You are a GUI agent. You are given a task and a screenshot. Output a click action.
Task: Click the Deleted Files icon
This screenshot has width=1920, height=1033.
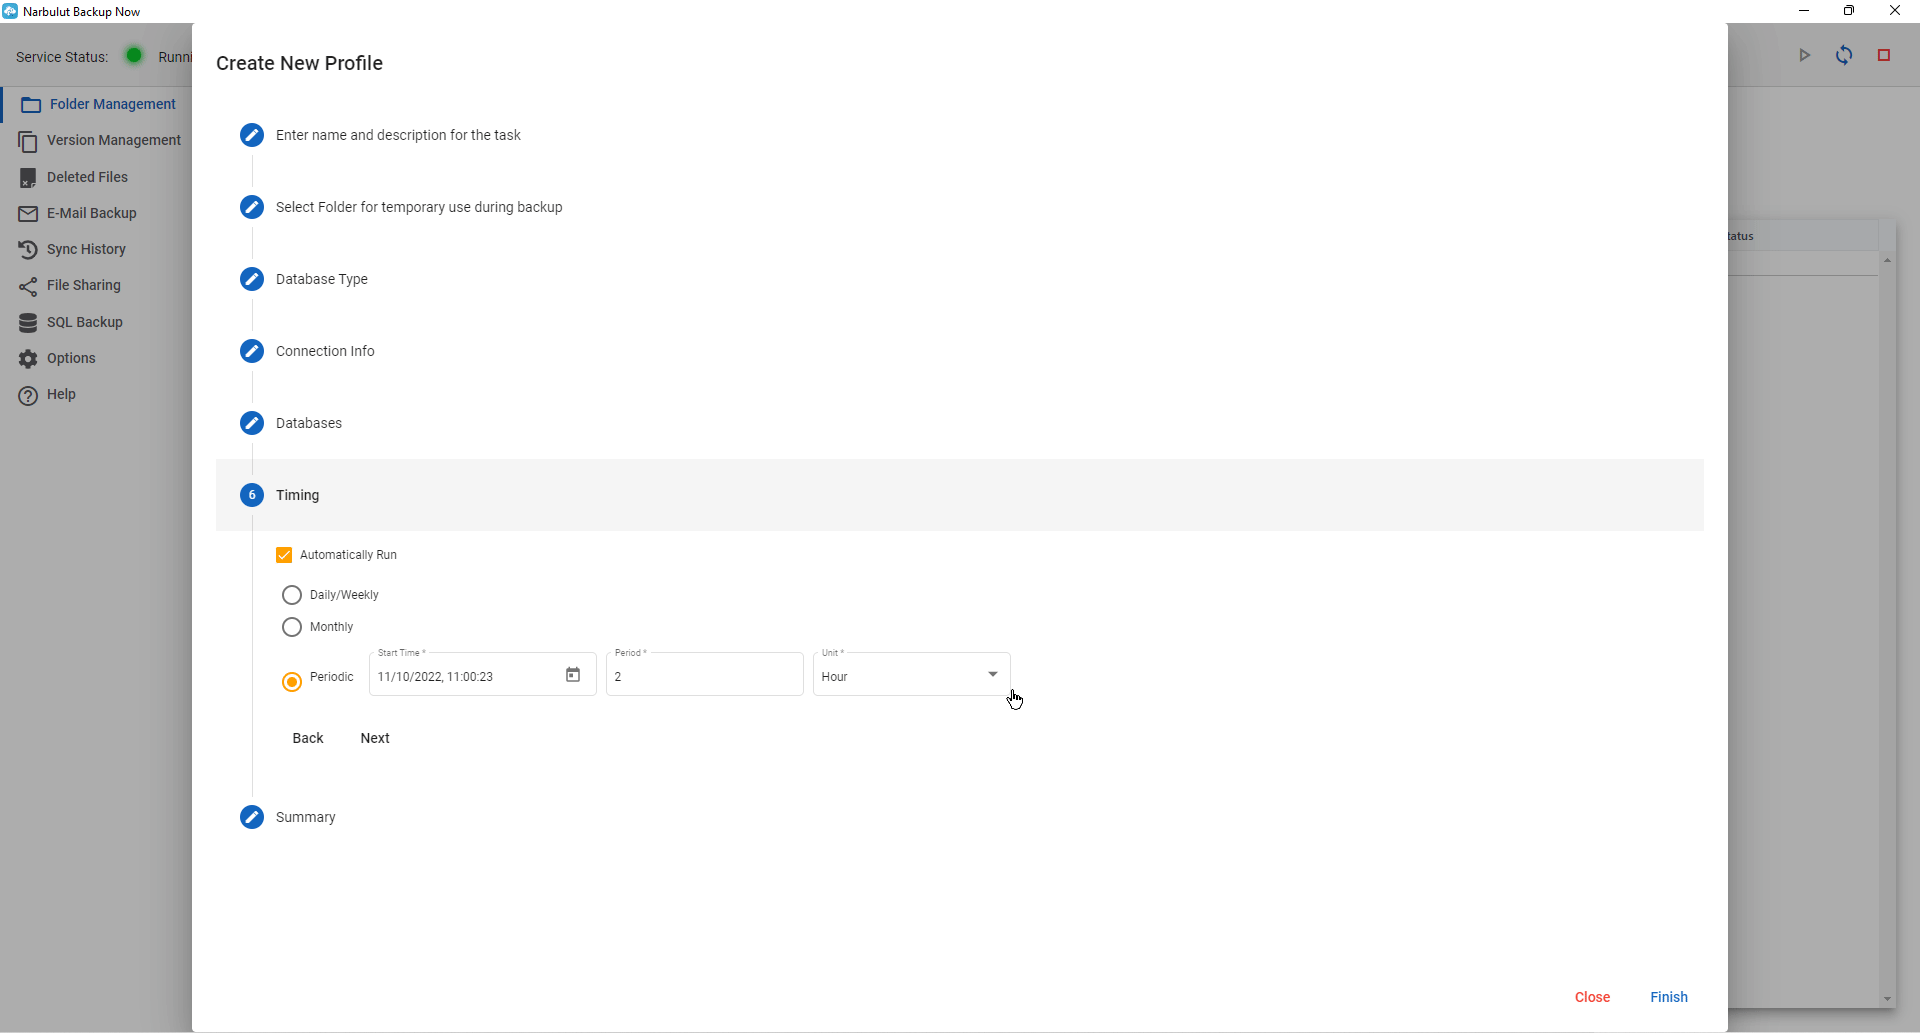(x=28, y=178)
